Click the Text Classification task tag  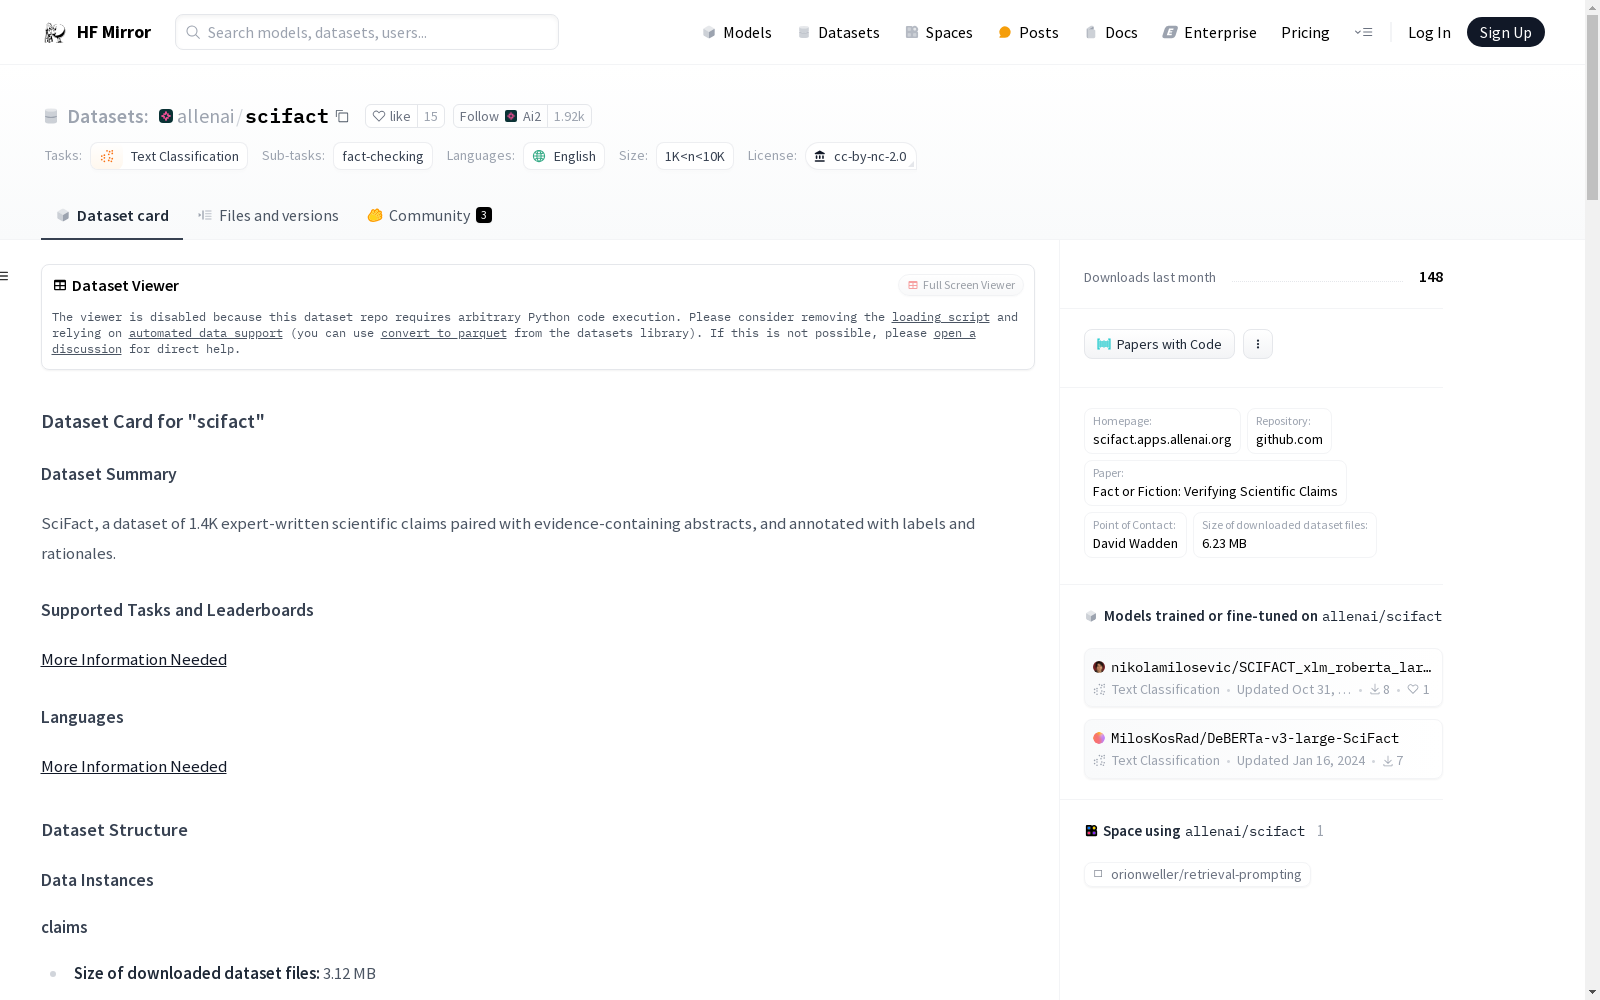coord(169,156)
